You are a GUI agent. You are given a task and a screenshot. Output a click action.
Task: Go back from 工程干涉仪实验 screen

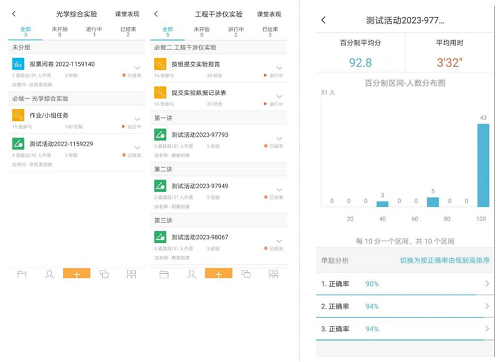pyautogui.click(x=156, y=14)
